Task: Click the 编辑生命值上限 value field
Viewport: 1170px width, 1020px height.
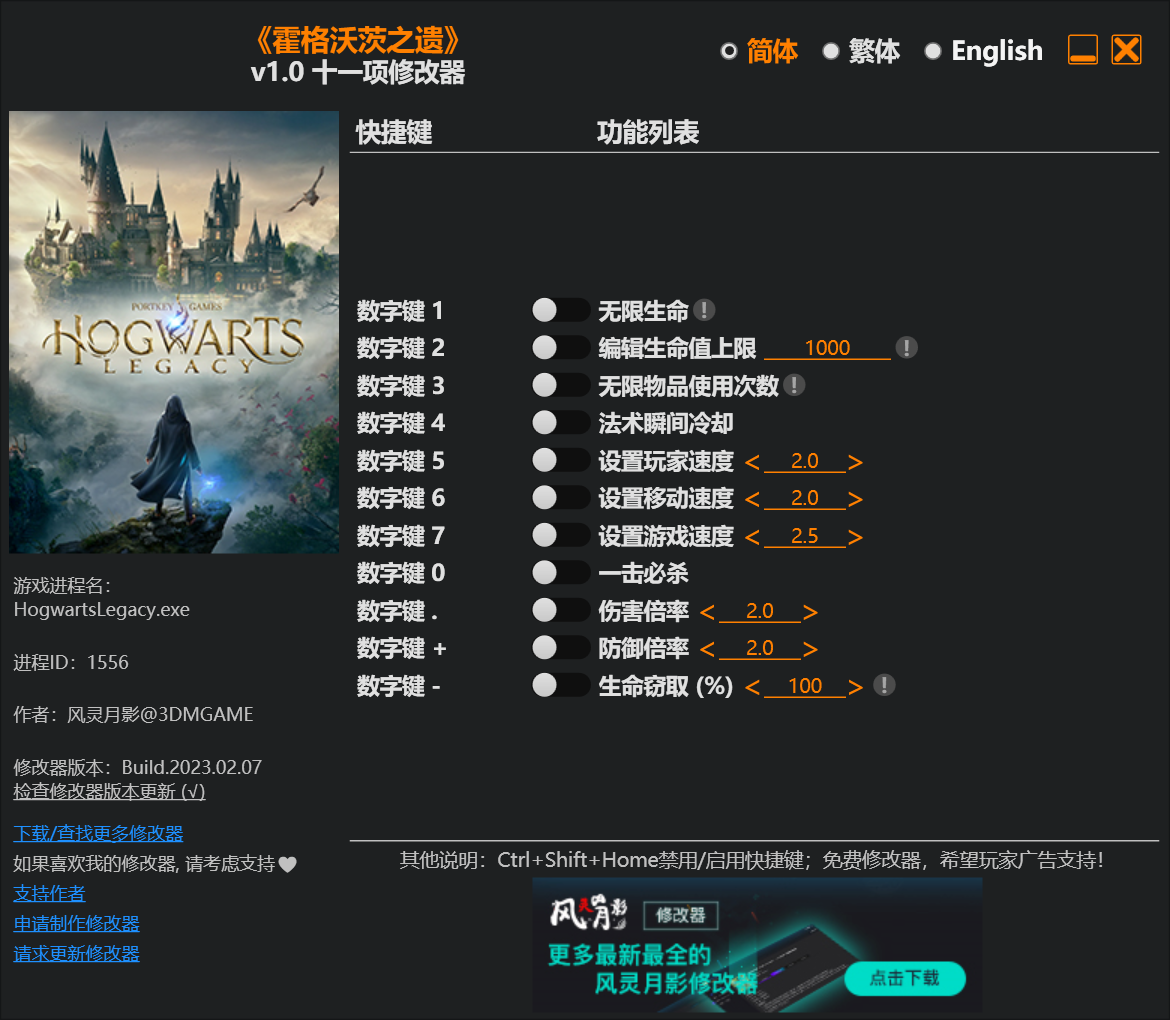Action: 827,348
